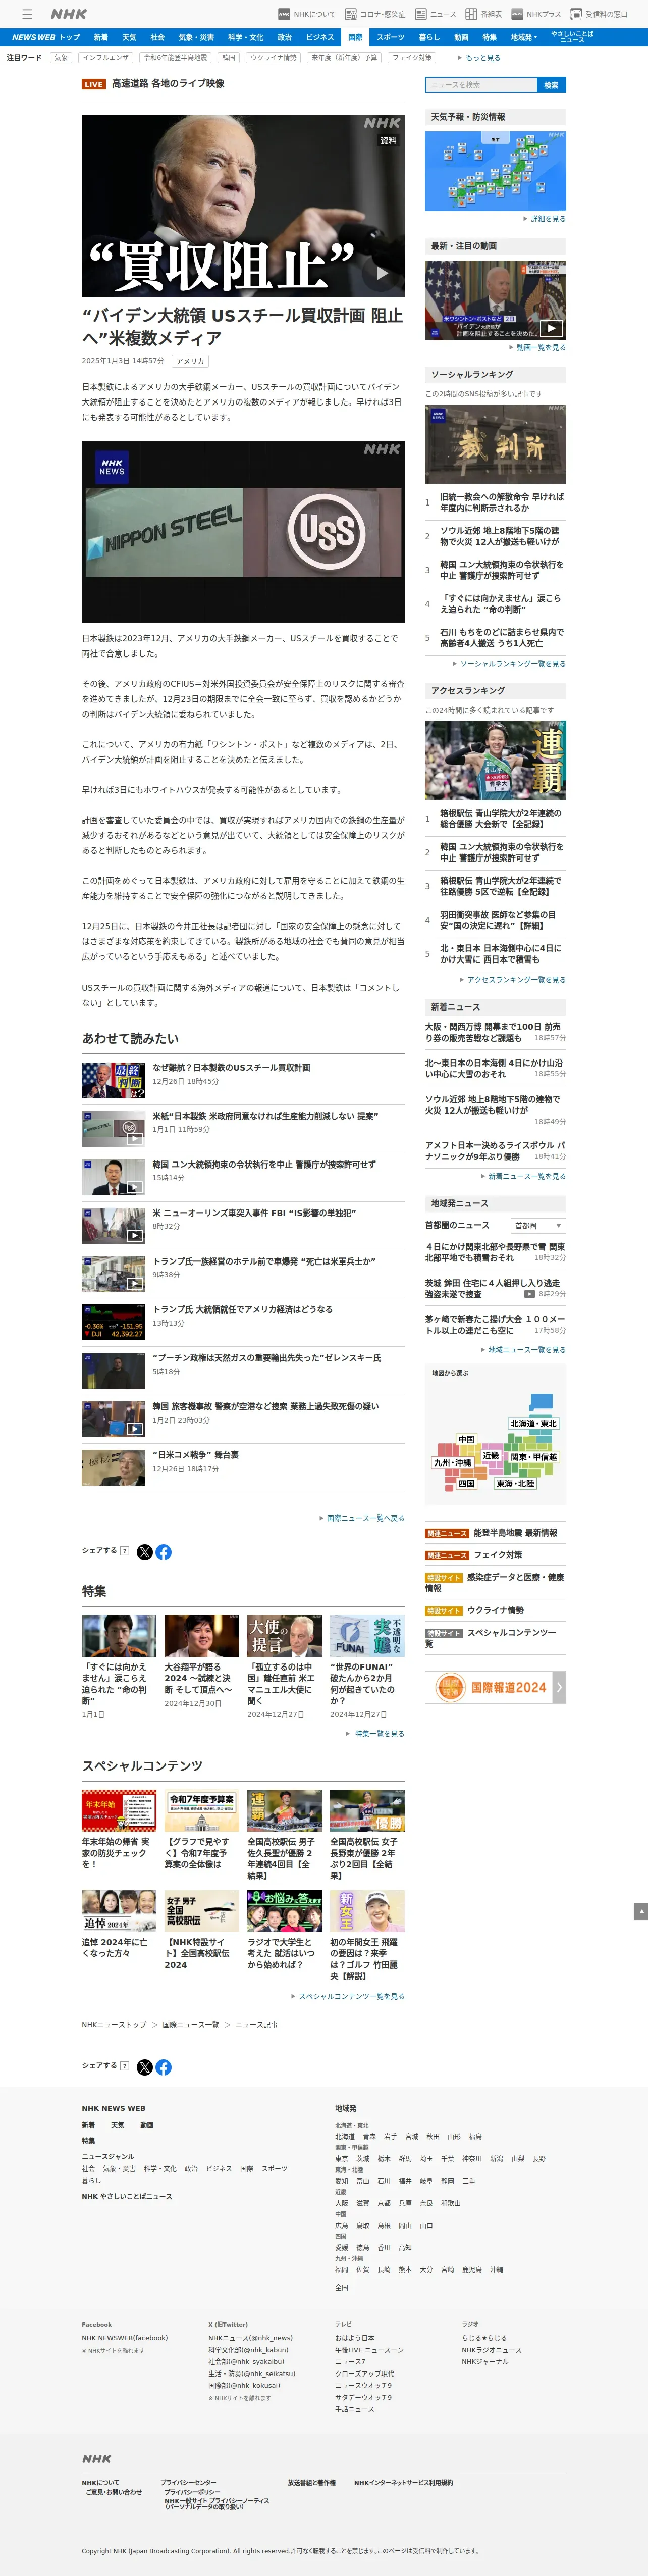Select 天気 navigation tab
648x2576 pixels.
pyautogui.click(x=129, y=37)
